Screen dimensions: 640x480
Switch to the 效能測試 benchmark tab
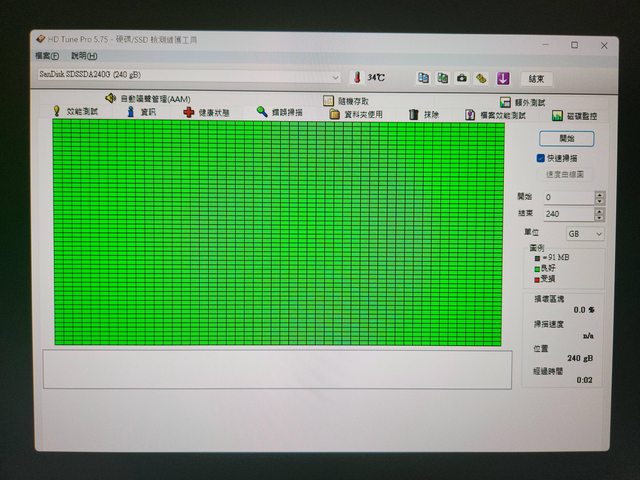coord(75,112)
